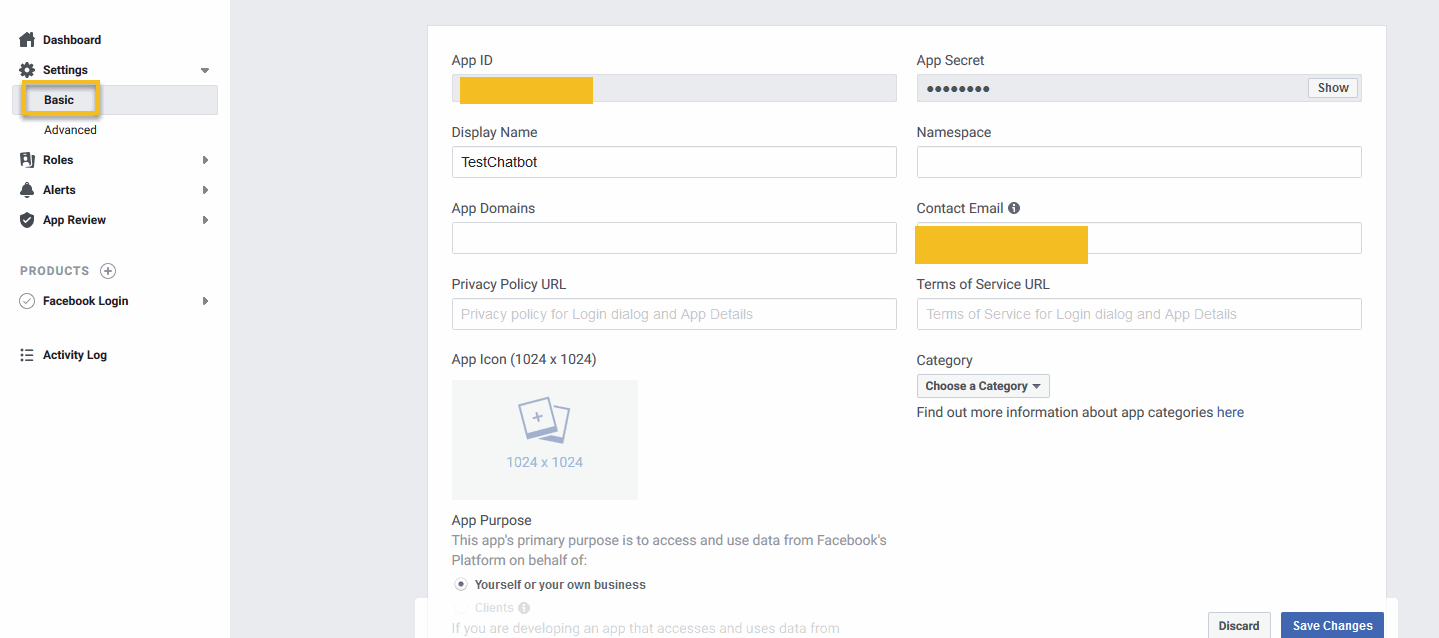Click the Alerts bell icon
Screen dimensions: 1439x638
coord(27,190)
